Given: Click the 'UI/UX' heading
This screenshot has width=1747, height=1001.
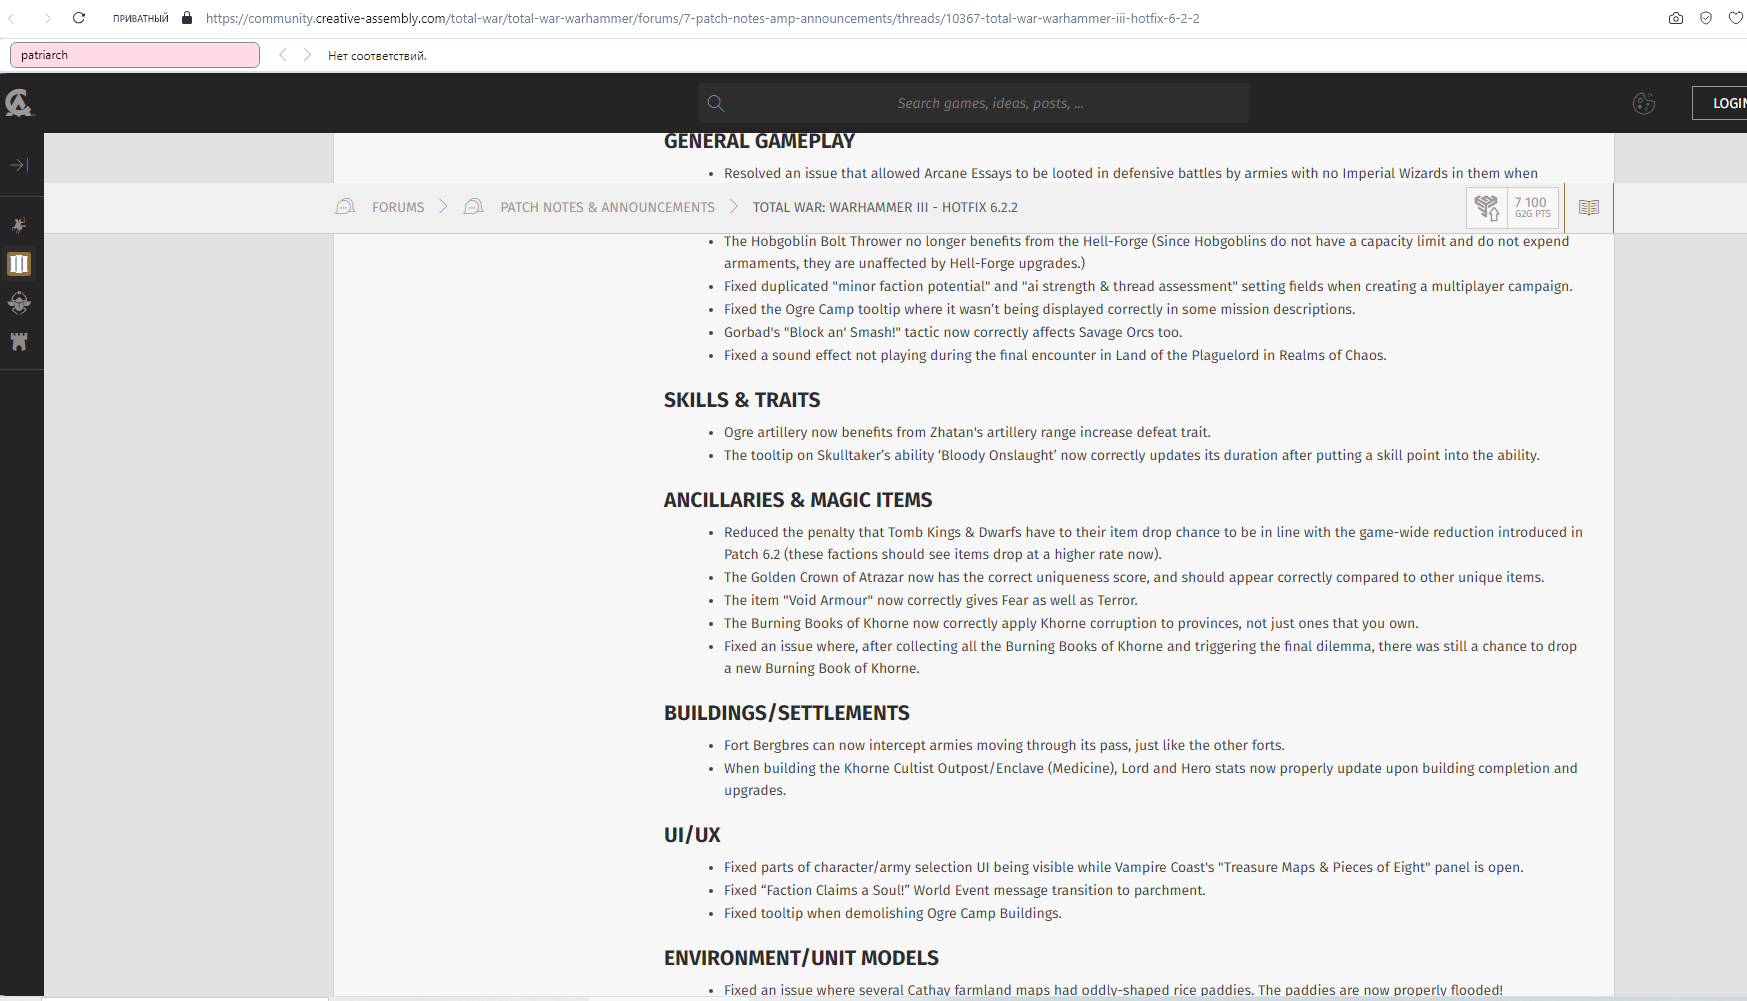Looking at the screenshot, I should coord(692,835).
